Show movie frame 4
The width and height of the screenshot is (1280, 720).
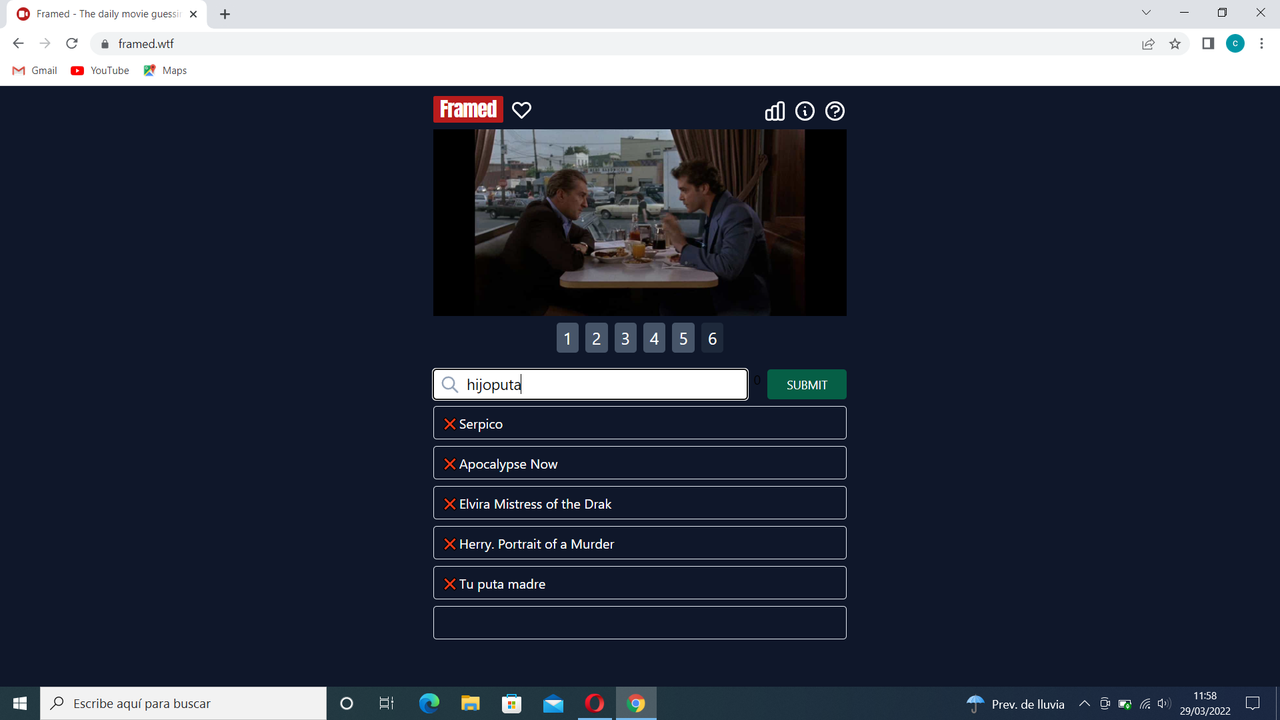coord(654,338)
